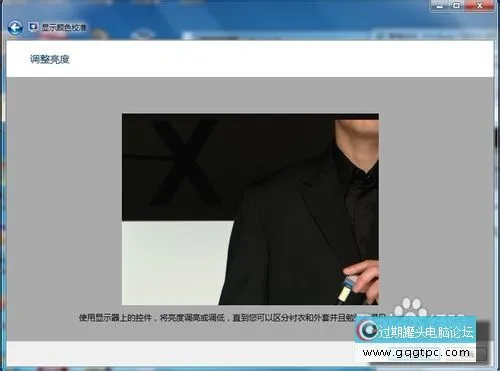Select the window title 显示颜色校准
This screenshot has height=371, width=500.
64,27
